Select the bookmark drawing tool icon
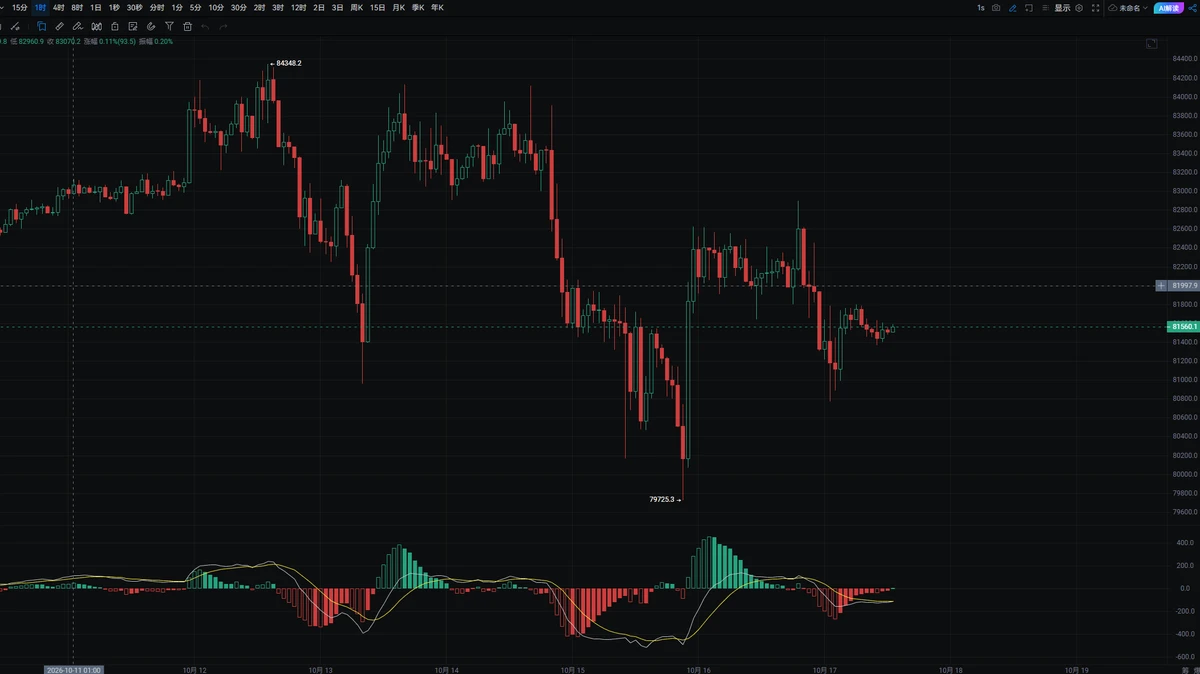The height and width of the screenshot is (674, 1200). click(41, 26)
